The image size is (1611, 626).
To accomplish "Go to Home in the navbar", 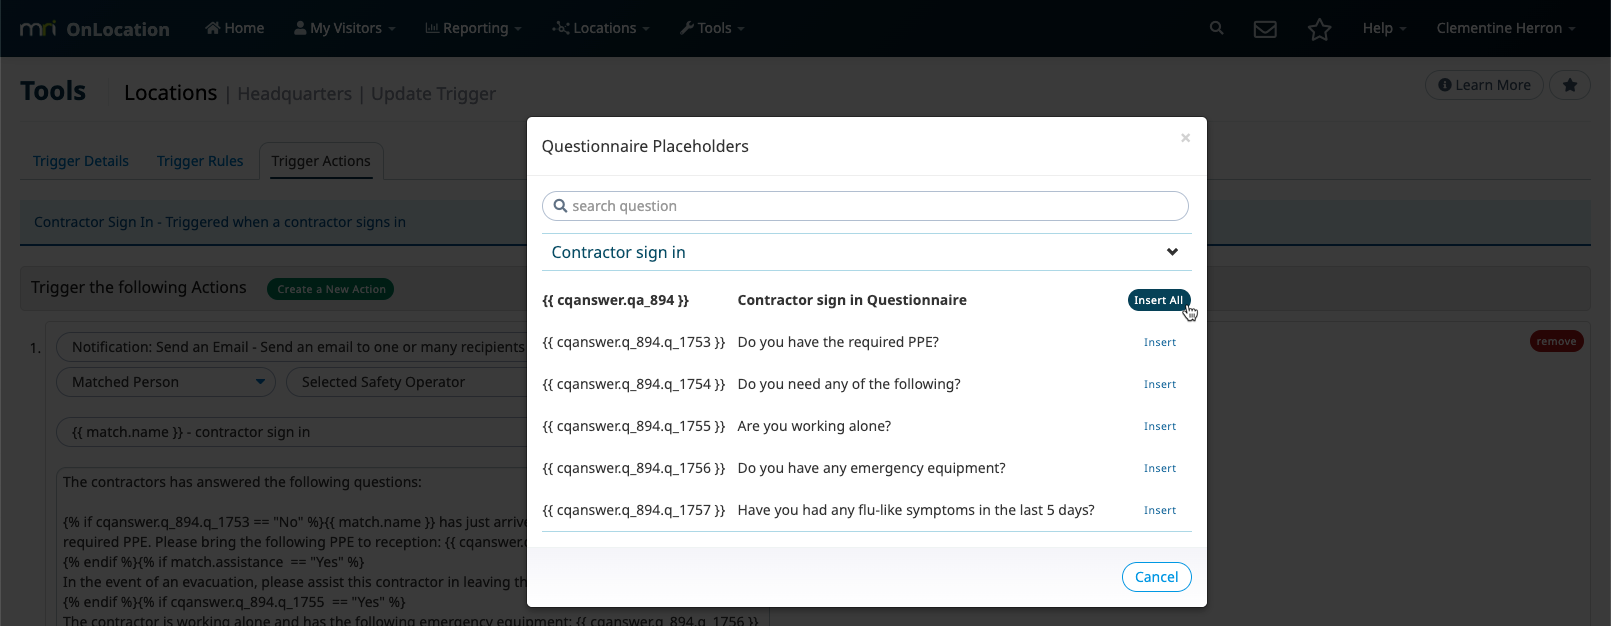I will tap(235, 28).
